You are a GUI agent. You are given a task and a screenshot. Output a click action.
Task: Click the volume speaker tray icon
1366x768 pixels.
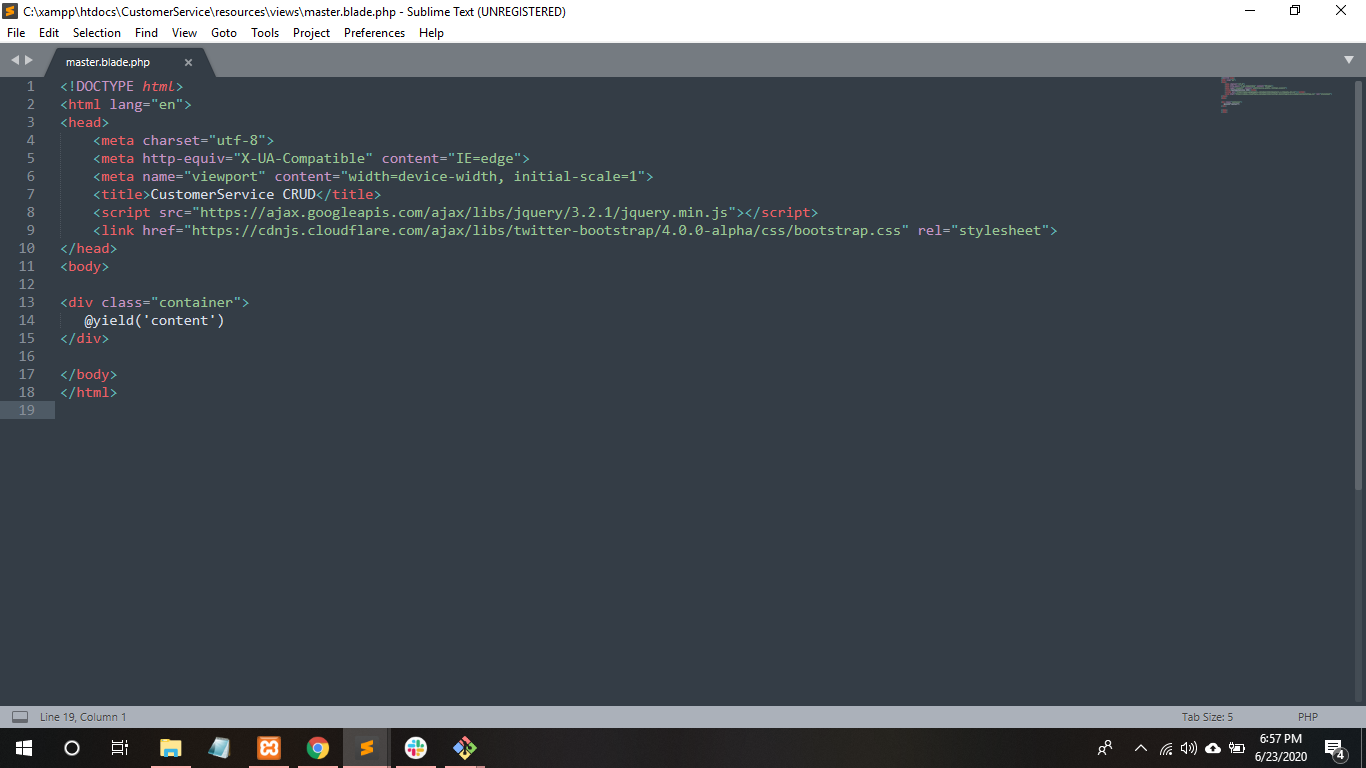click(x=1189, y=748)
